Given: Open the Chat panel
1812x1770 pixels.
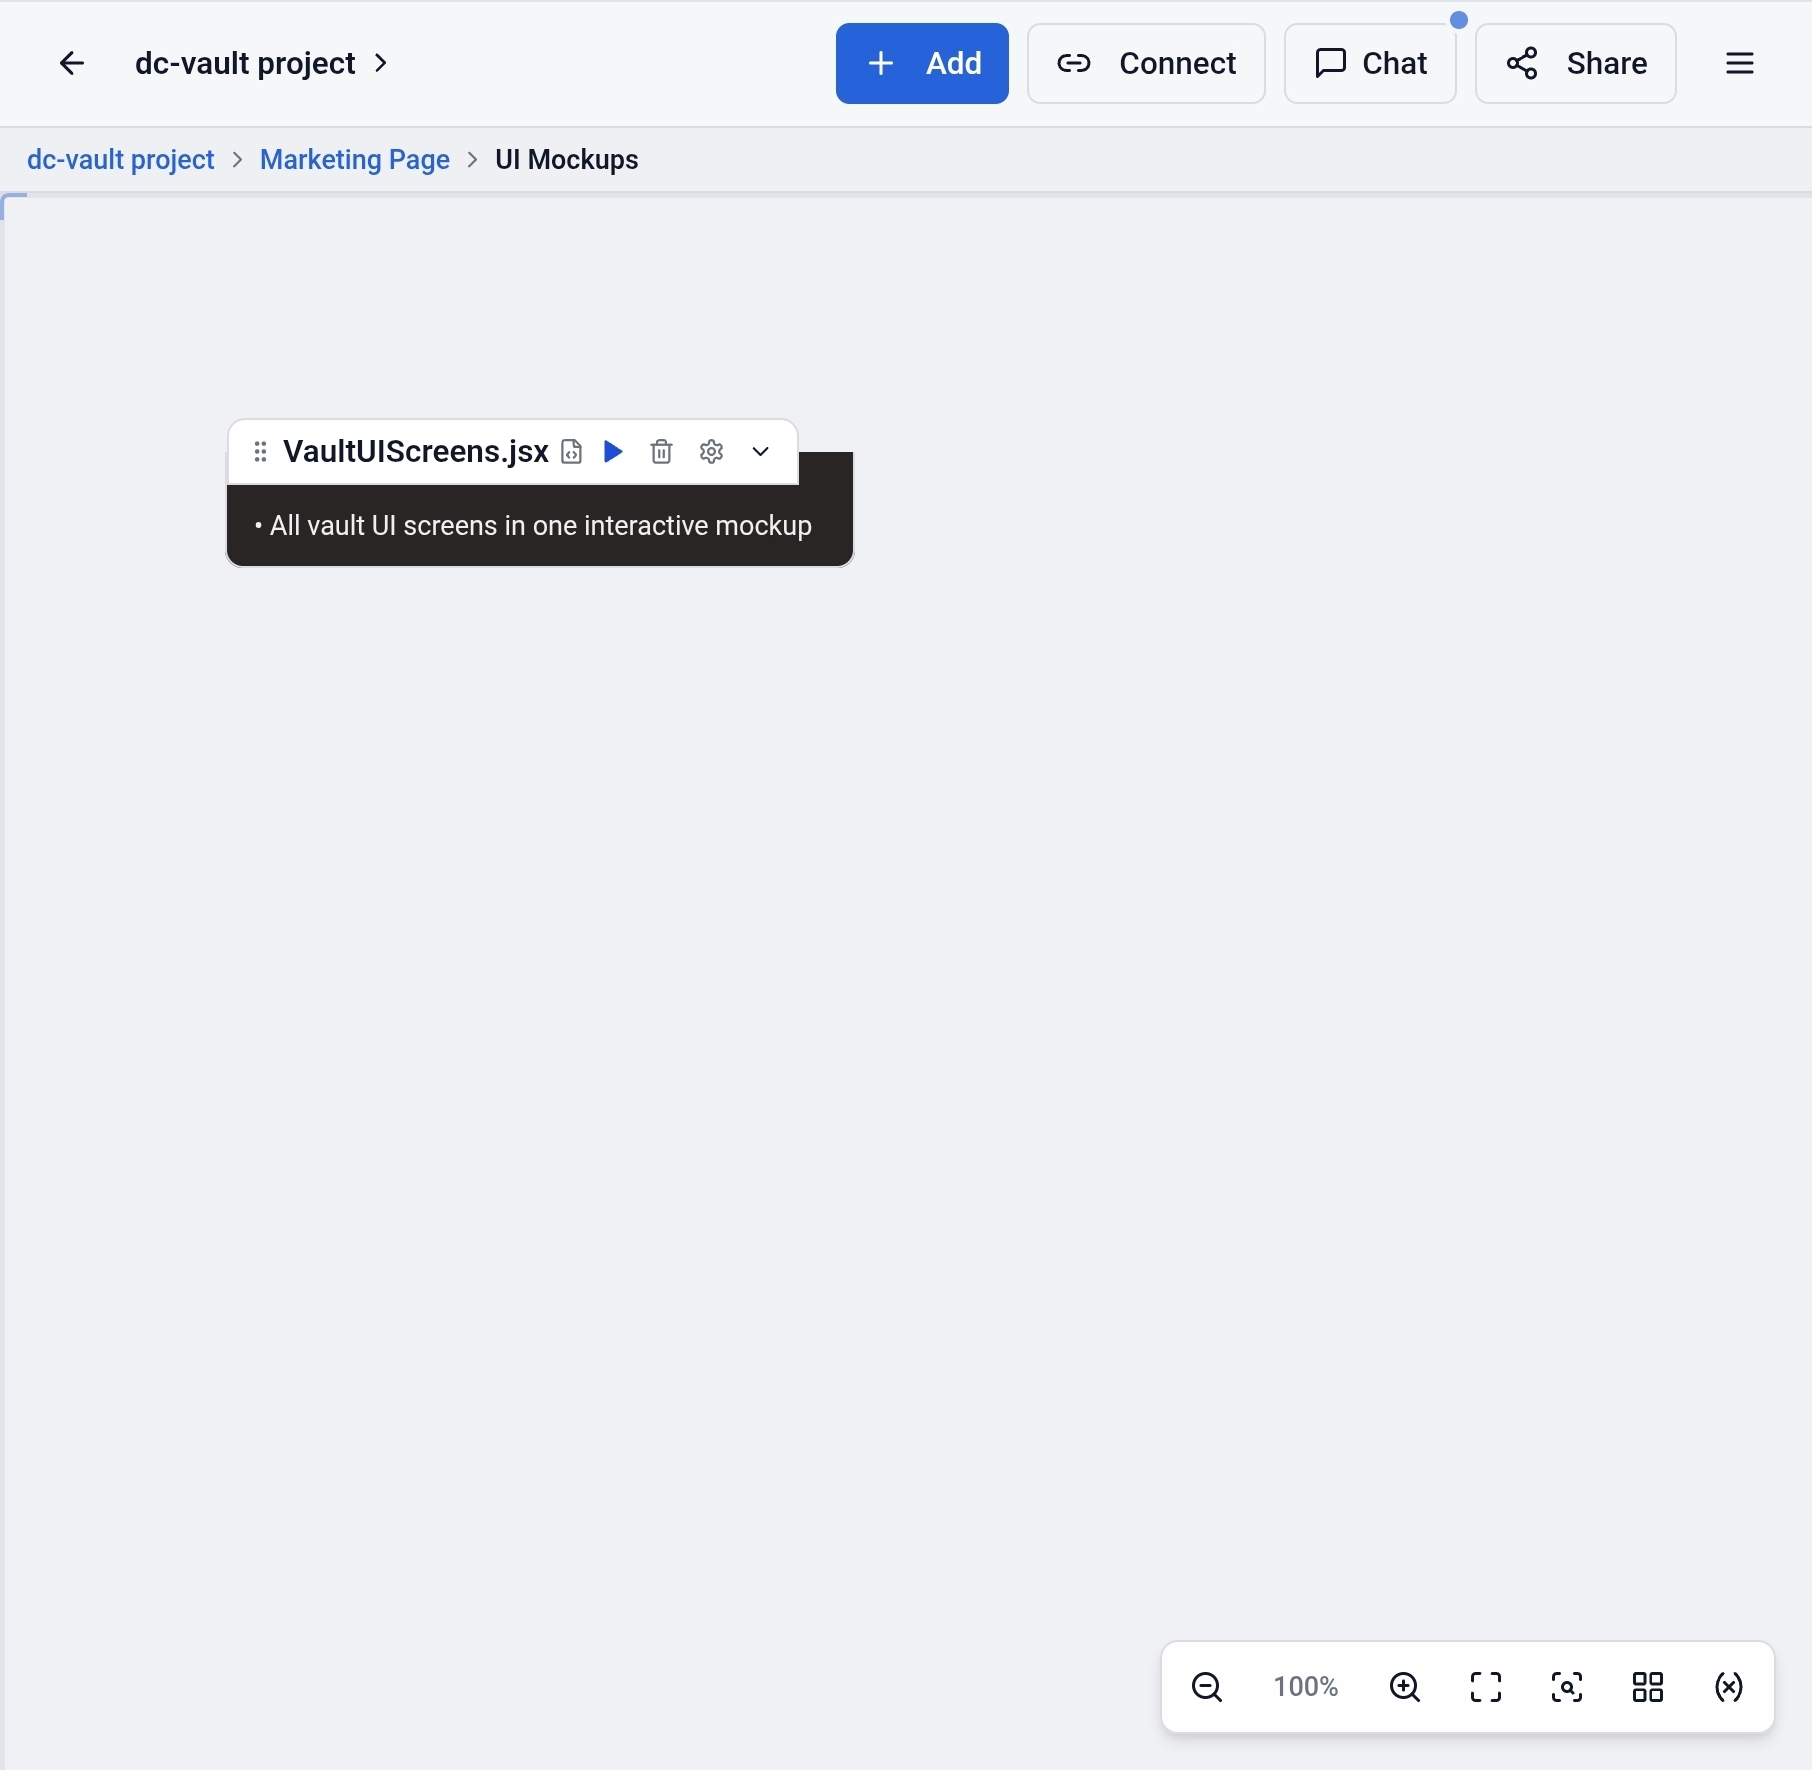Looking at the screenshot, I should (x=1370, y=64).
